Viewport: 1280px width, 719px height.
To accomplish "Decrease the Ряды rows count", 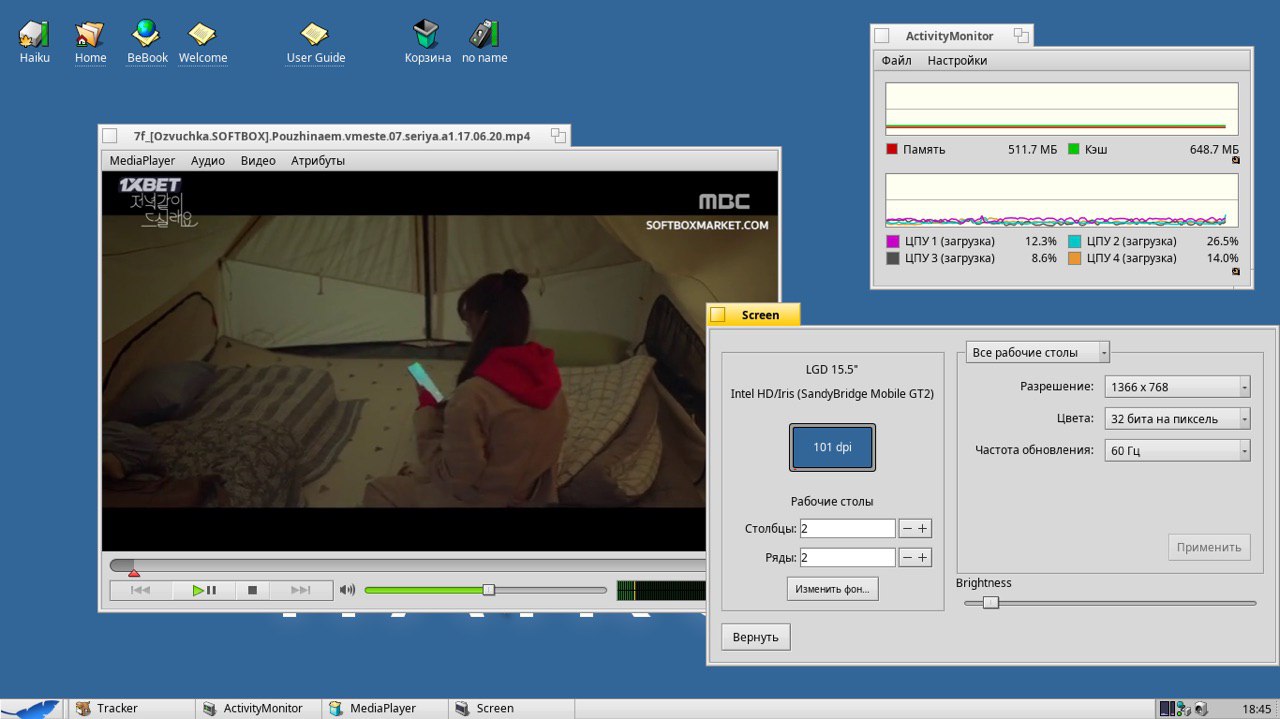I will [907, 558].
